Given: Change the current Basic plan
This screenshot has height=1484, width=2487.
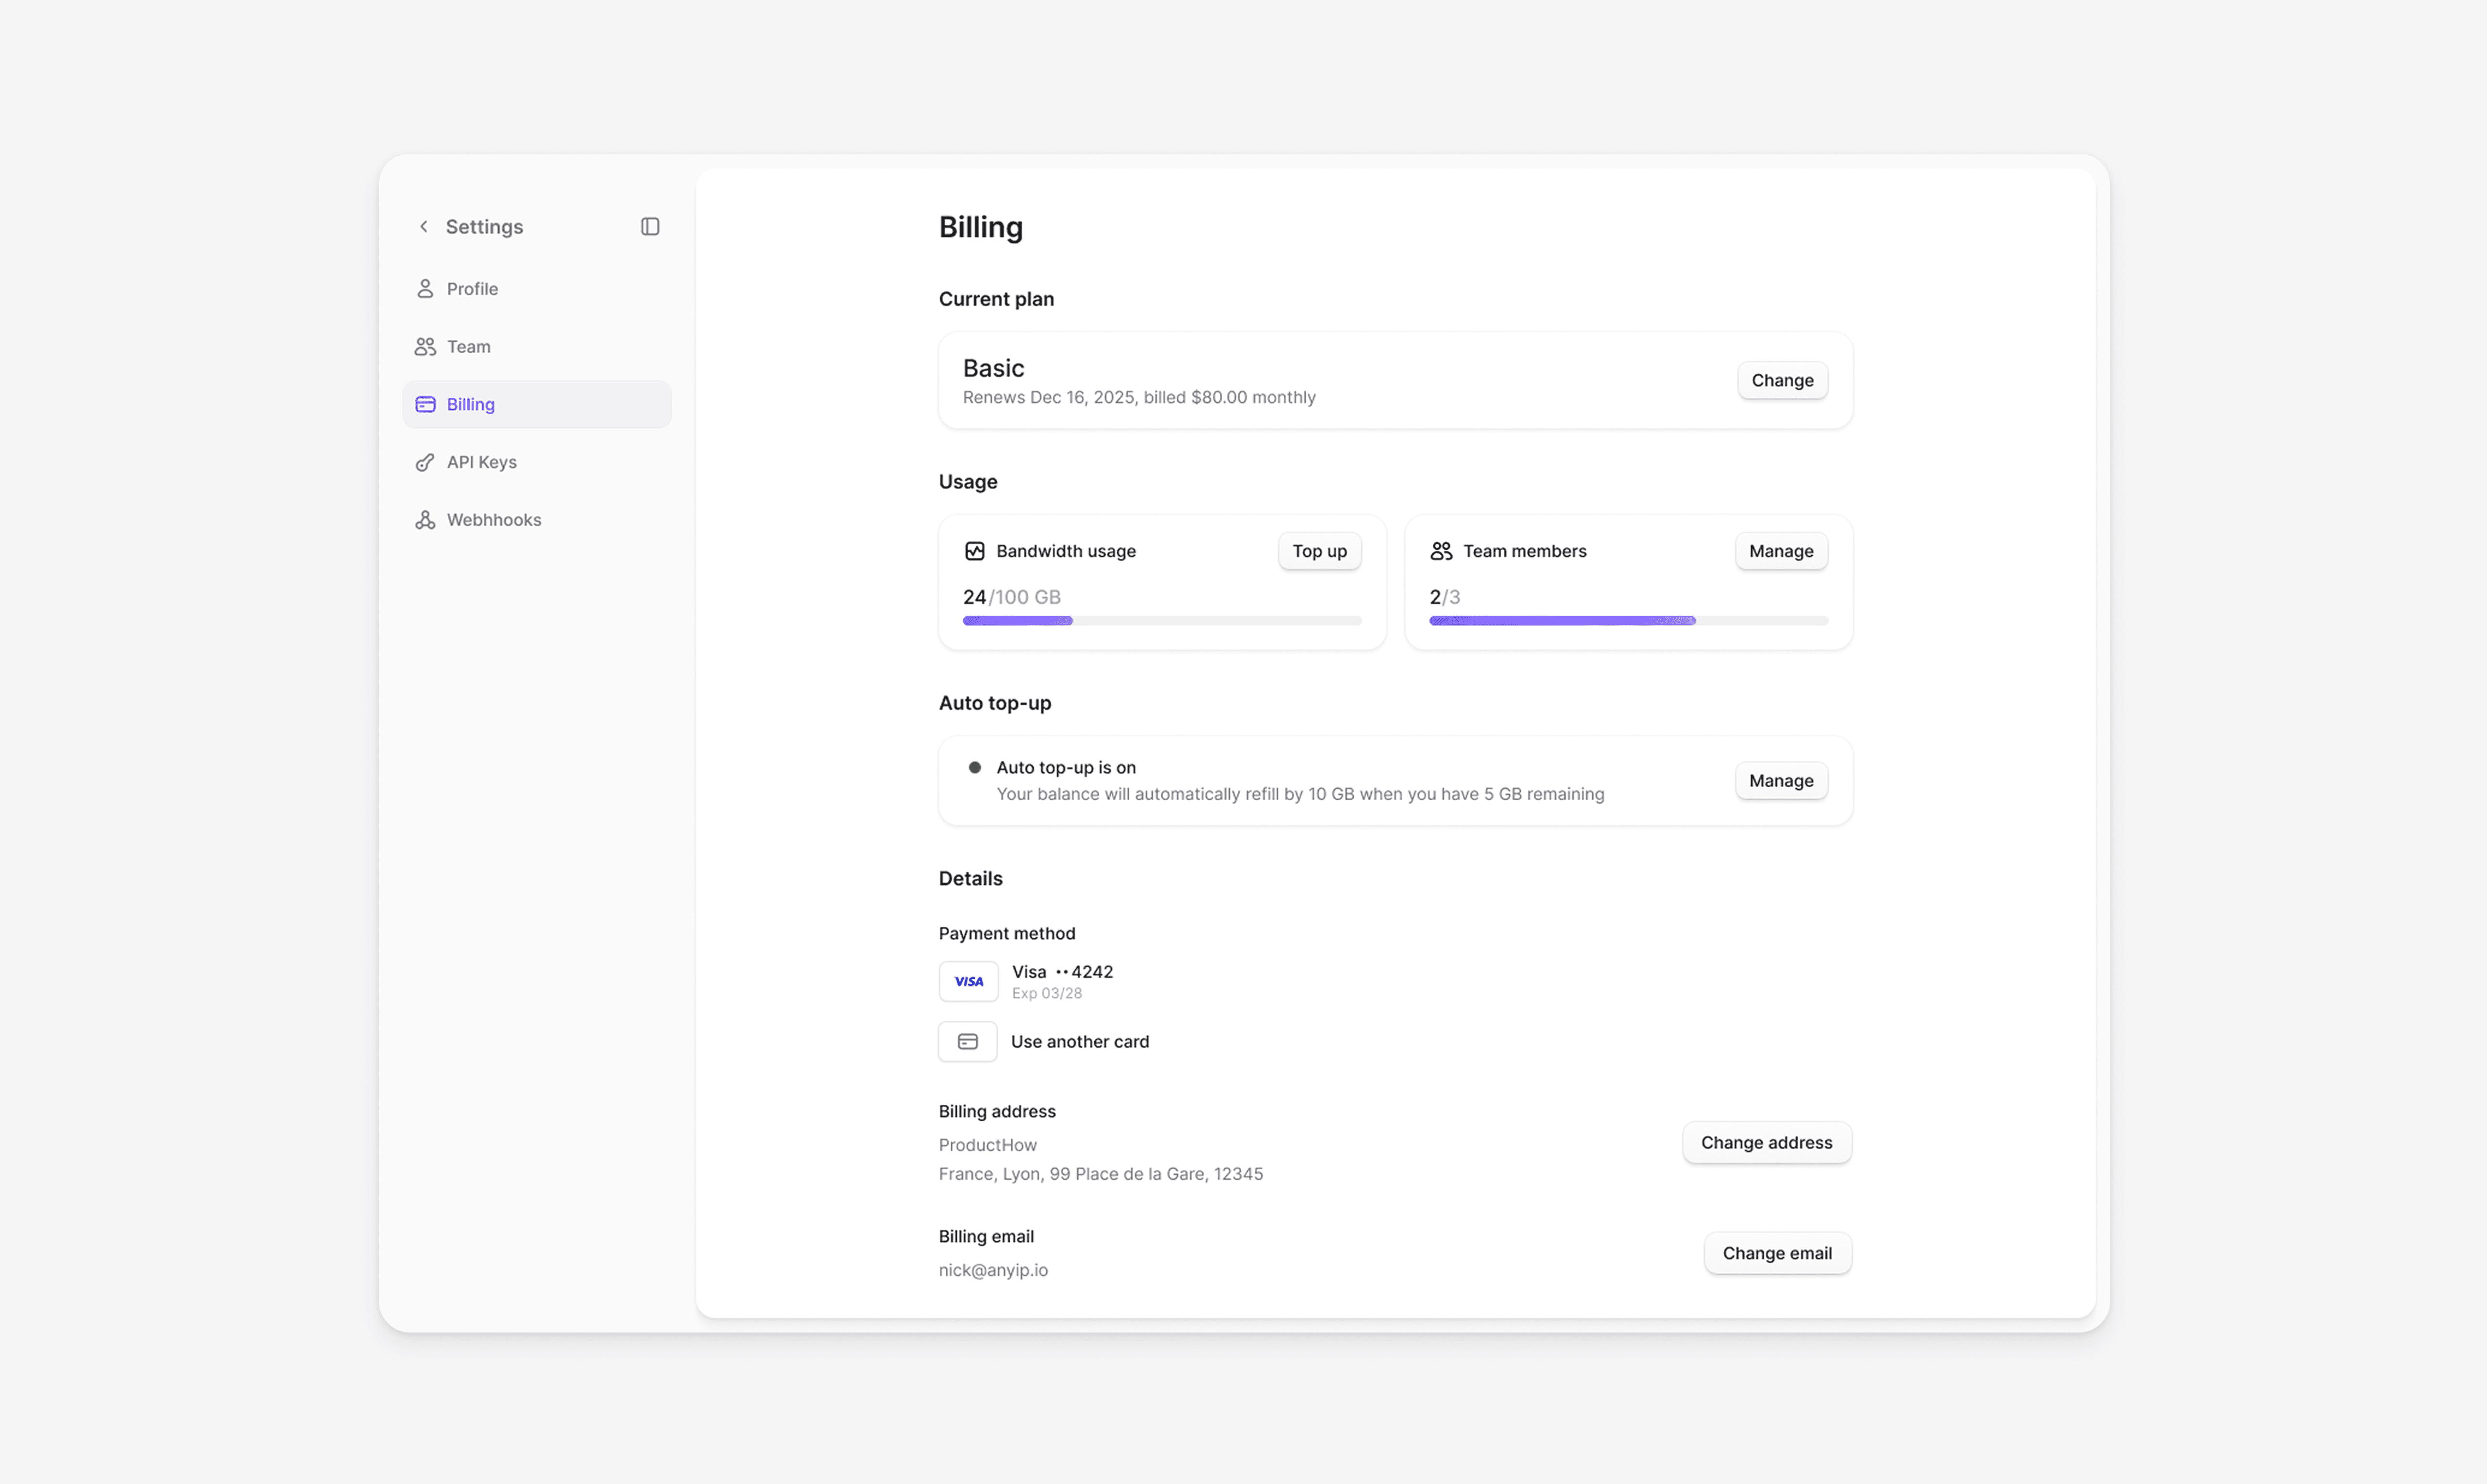Looking at the screenshot, I should click(1782, 381).
